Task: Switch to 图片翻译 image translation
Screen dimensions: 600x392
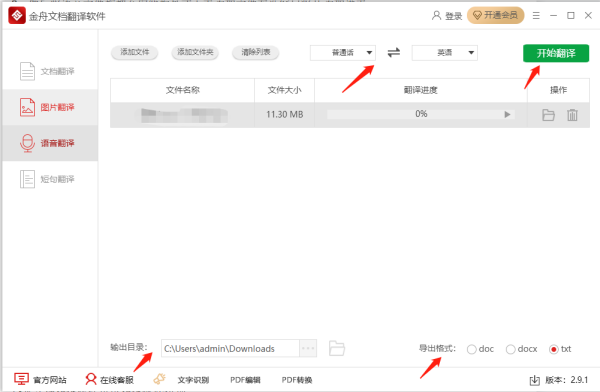Action: tap(50, 107)
